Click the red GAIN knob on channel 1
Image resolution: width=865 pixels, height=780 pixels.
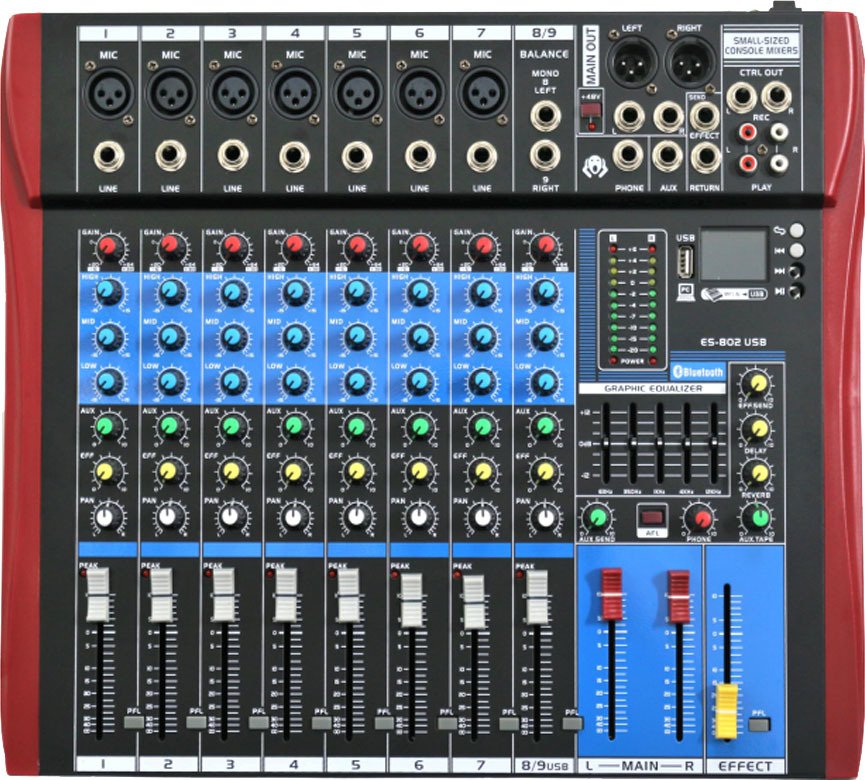[x=109, y=246]
